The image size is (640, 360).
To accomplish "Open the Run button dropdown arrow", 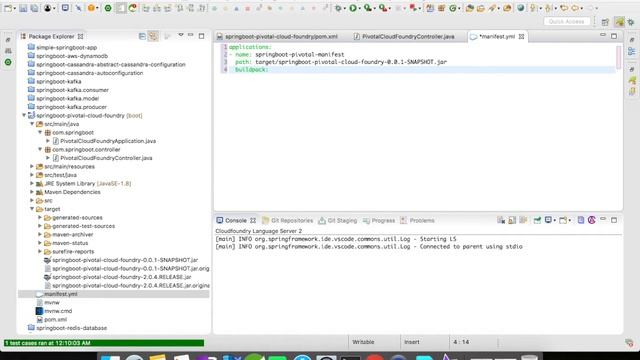I will click(x=359, y=8).
